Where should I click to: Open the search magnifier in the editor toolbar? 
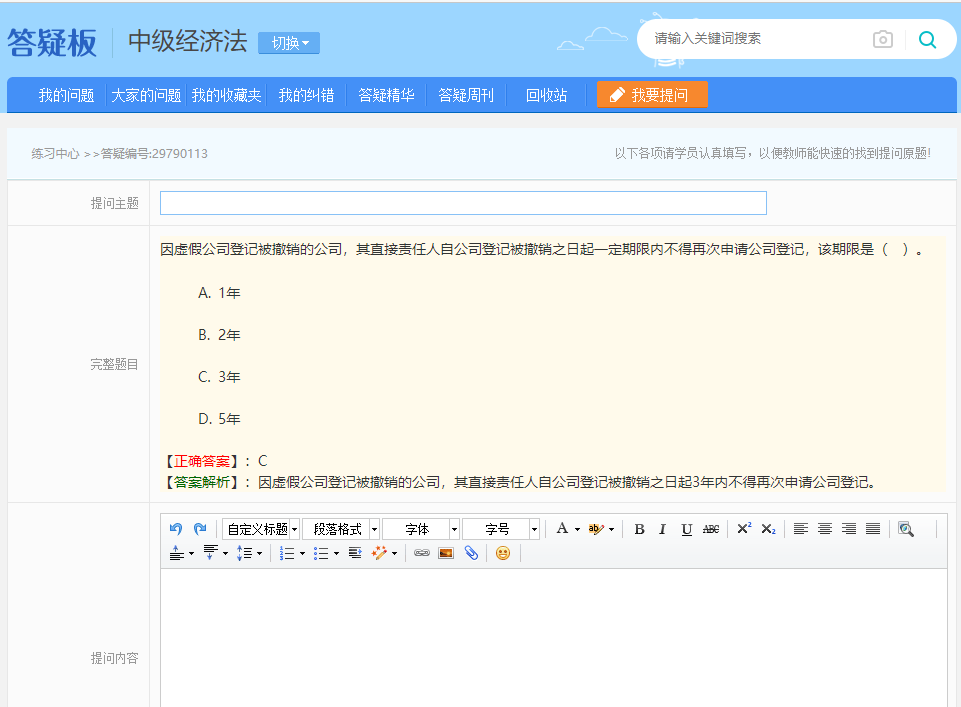[x=907, y=531]
